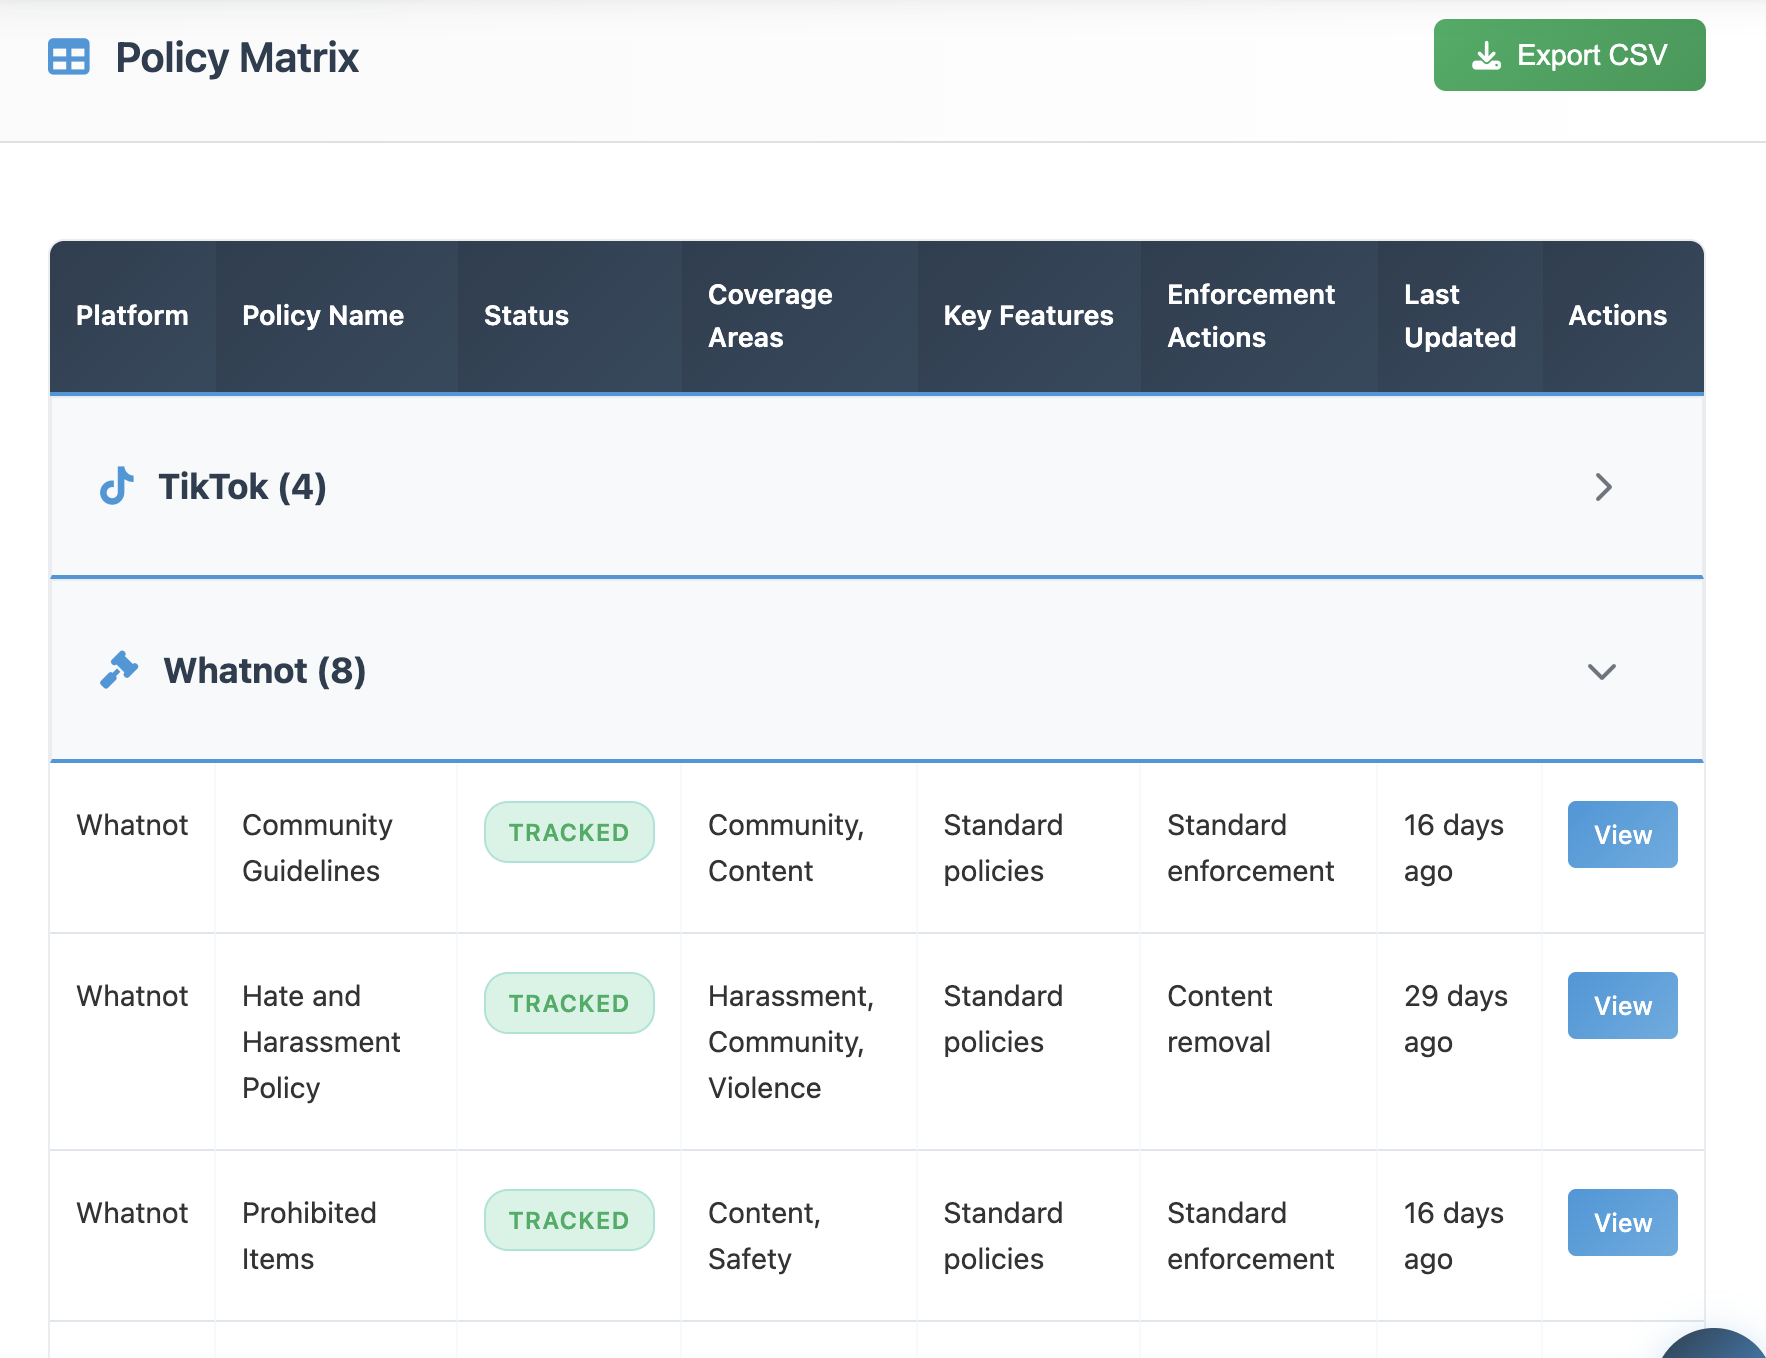Click TRACKED badge for Prohibited Items
Viewport: 1766px width, 1358px height.
point(569,1220)
